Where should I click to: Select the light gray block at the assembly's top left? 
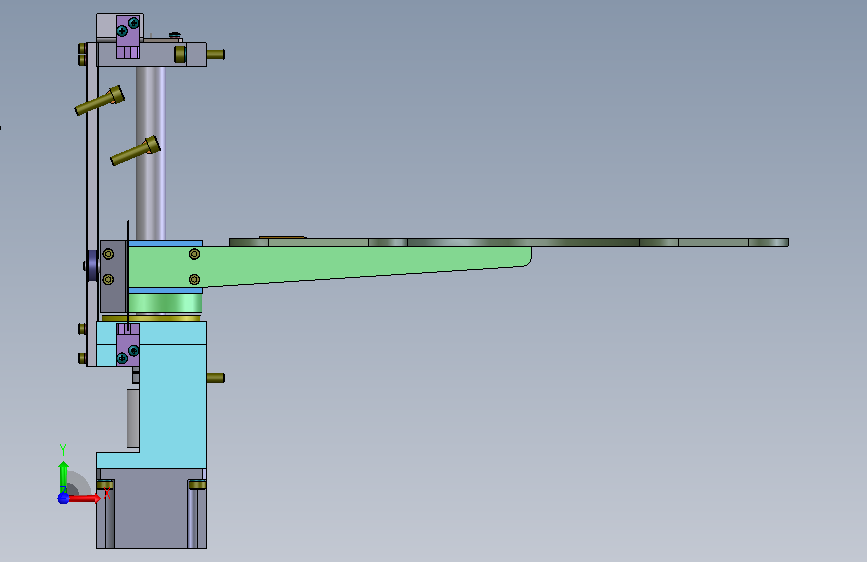[x=106, y=27]
